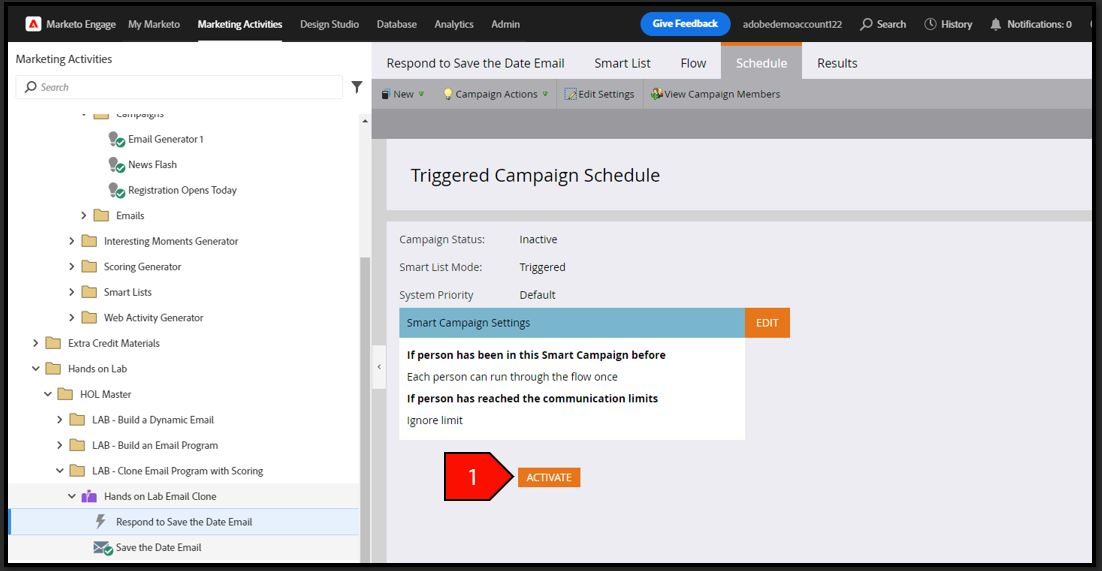Viewport: 1102px width, 571px height.
Task: Collapse the Hands on Lab folder
Action: (36, 368)
